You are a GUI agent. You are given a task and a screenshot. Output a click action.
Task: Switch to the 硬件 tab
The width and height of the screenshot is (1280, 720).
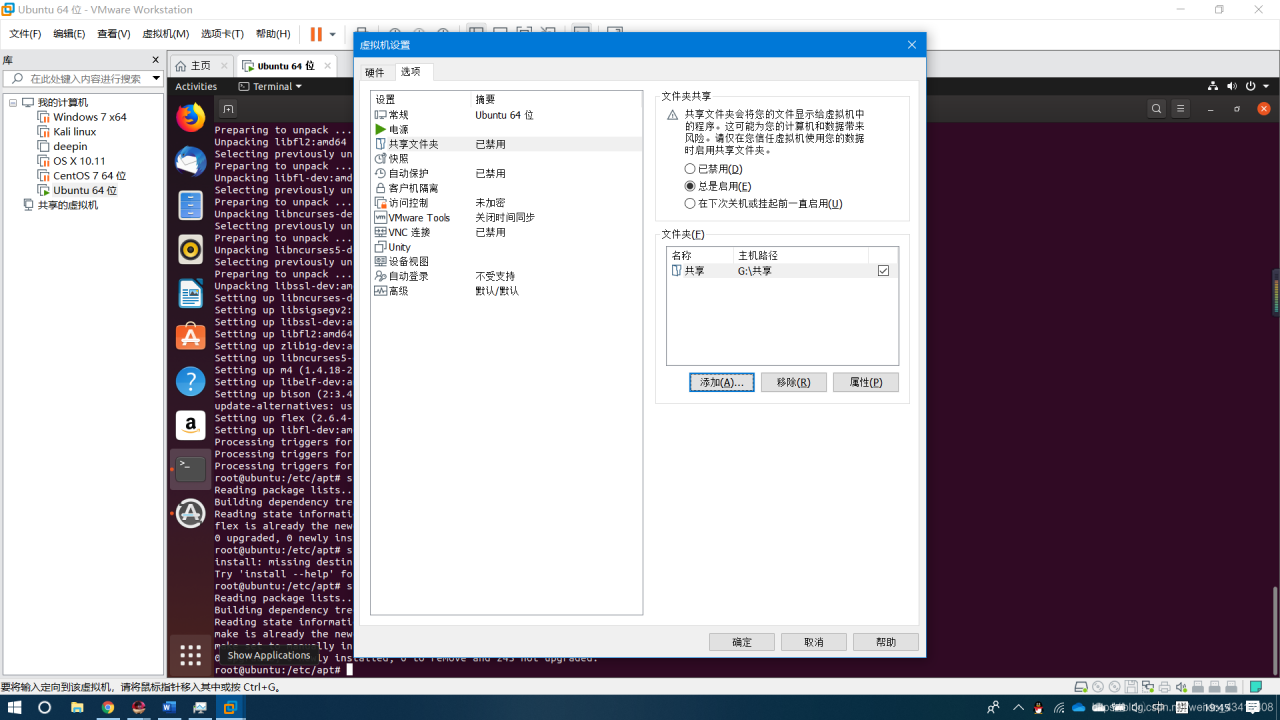coord(374,72)
